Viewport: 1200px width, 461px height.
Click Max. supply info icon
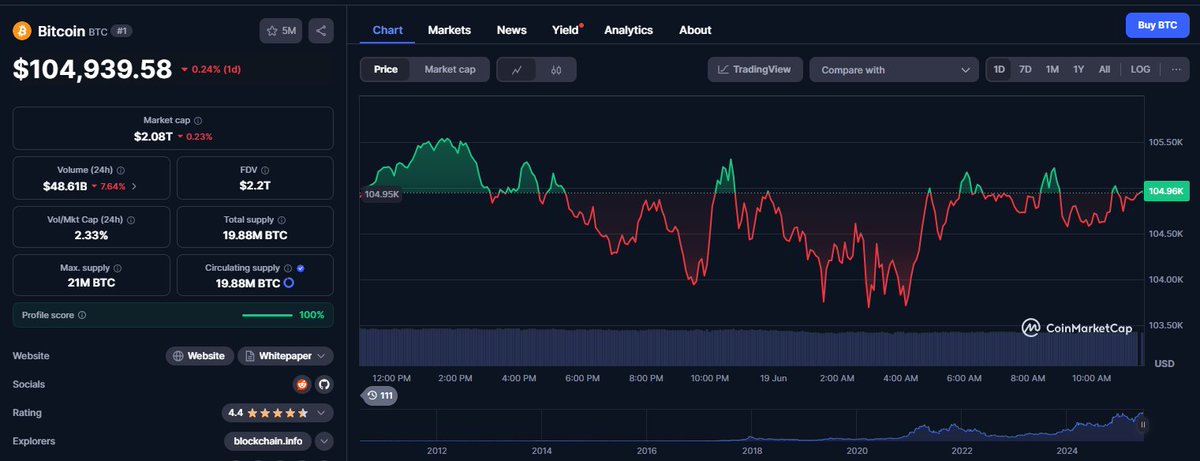(x=118, y=268)
